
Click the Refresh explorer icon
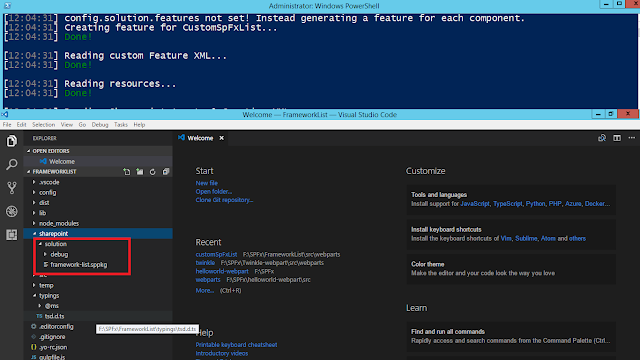pyautogui.click(x=153, y=172)
